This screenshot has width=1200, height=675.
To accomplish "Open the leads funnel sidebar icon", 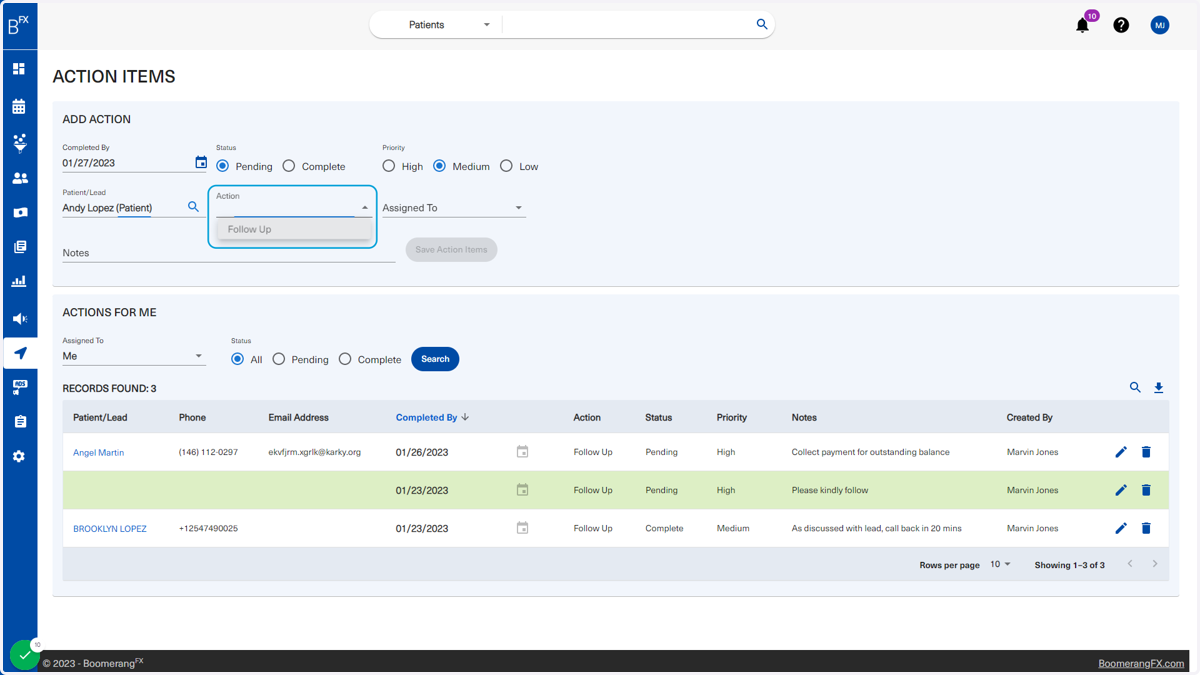I will (x=19, y=143).
